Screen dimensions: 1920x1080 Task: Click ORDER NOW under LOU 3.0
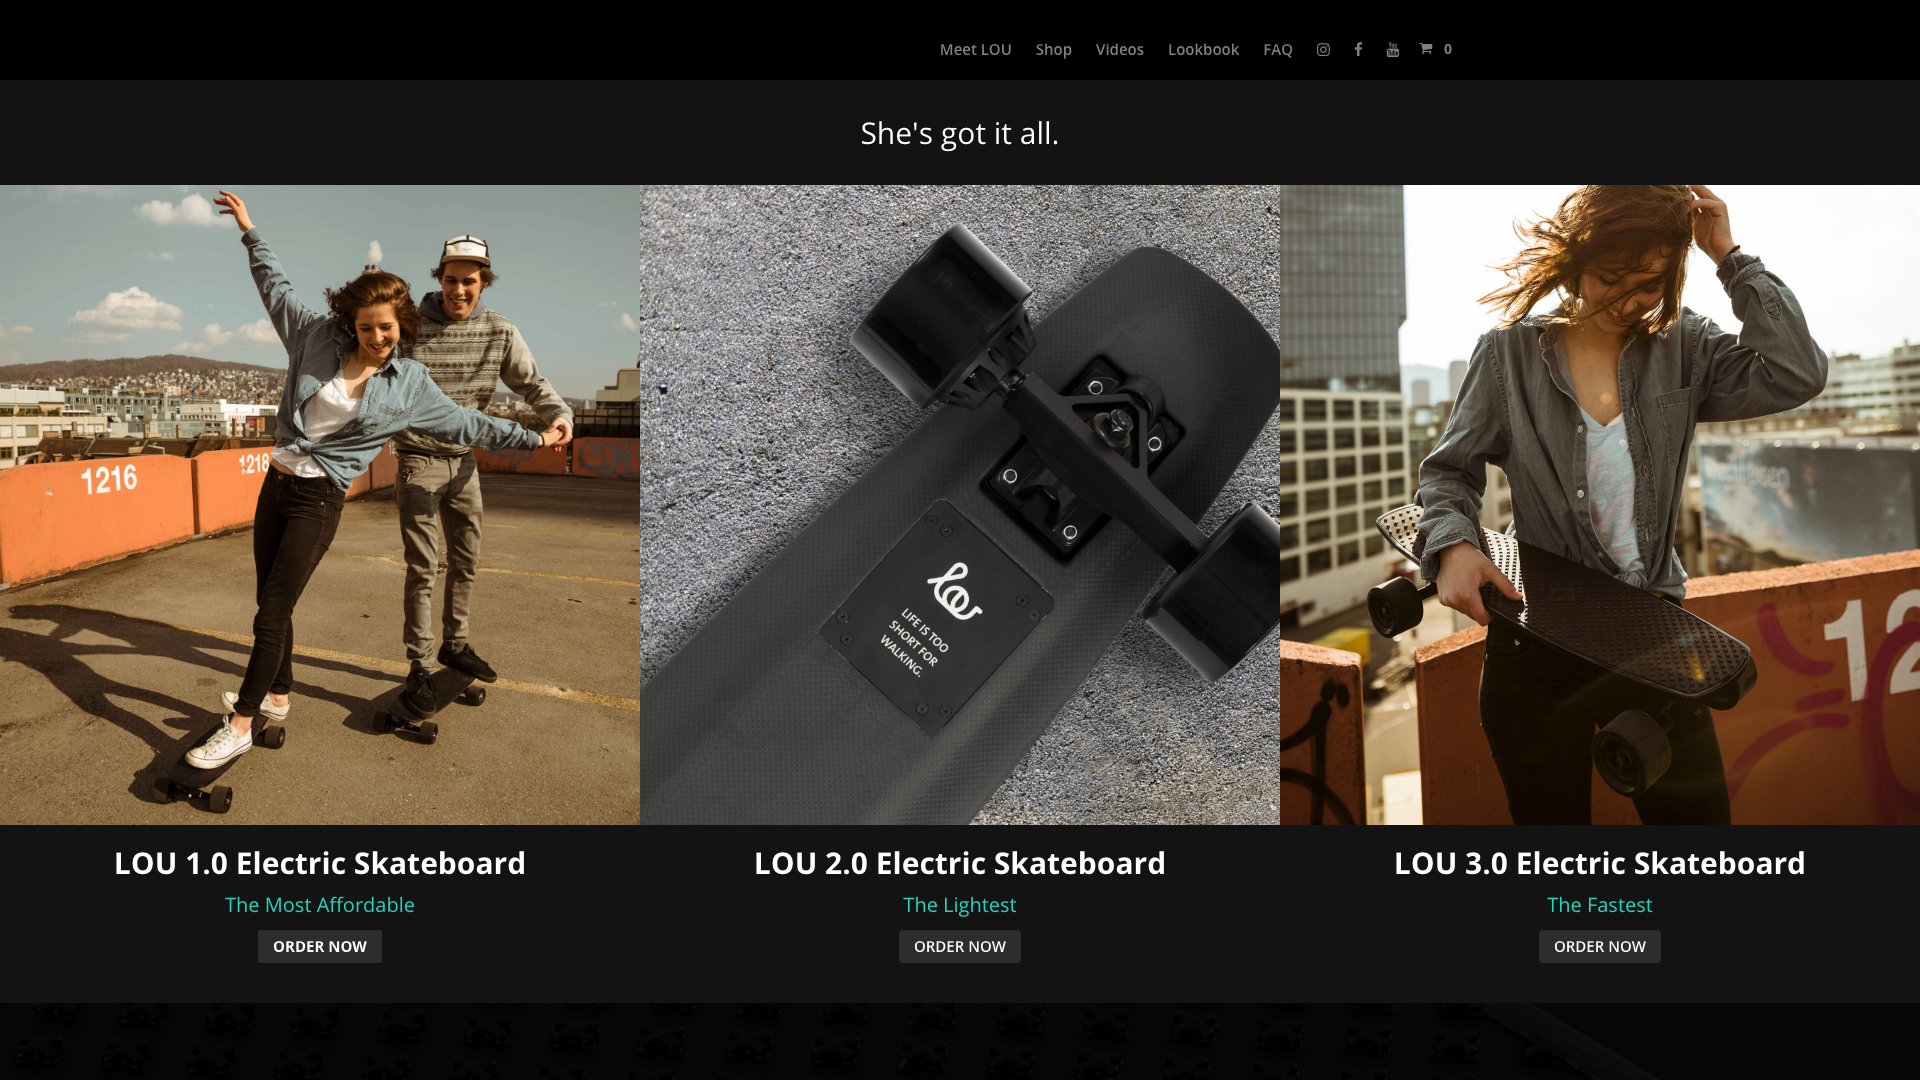click(1600, 946)
